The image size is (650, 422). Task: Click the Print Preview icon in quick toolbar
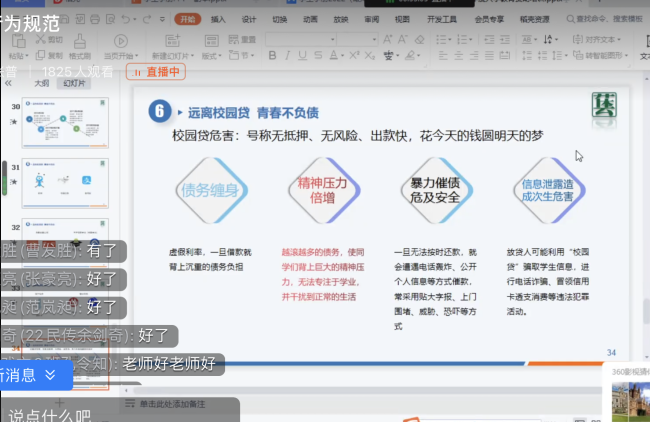pyautogui.click(x=110, y=19)
